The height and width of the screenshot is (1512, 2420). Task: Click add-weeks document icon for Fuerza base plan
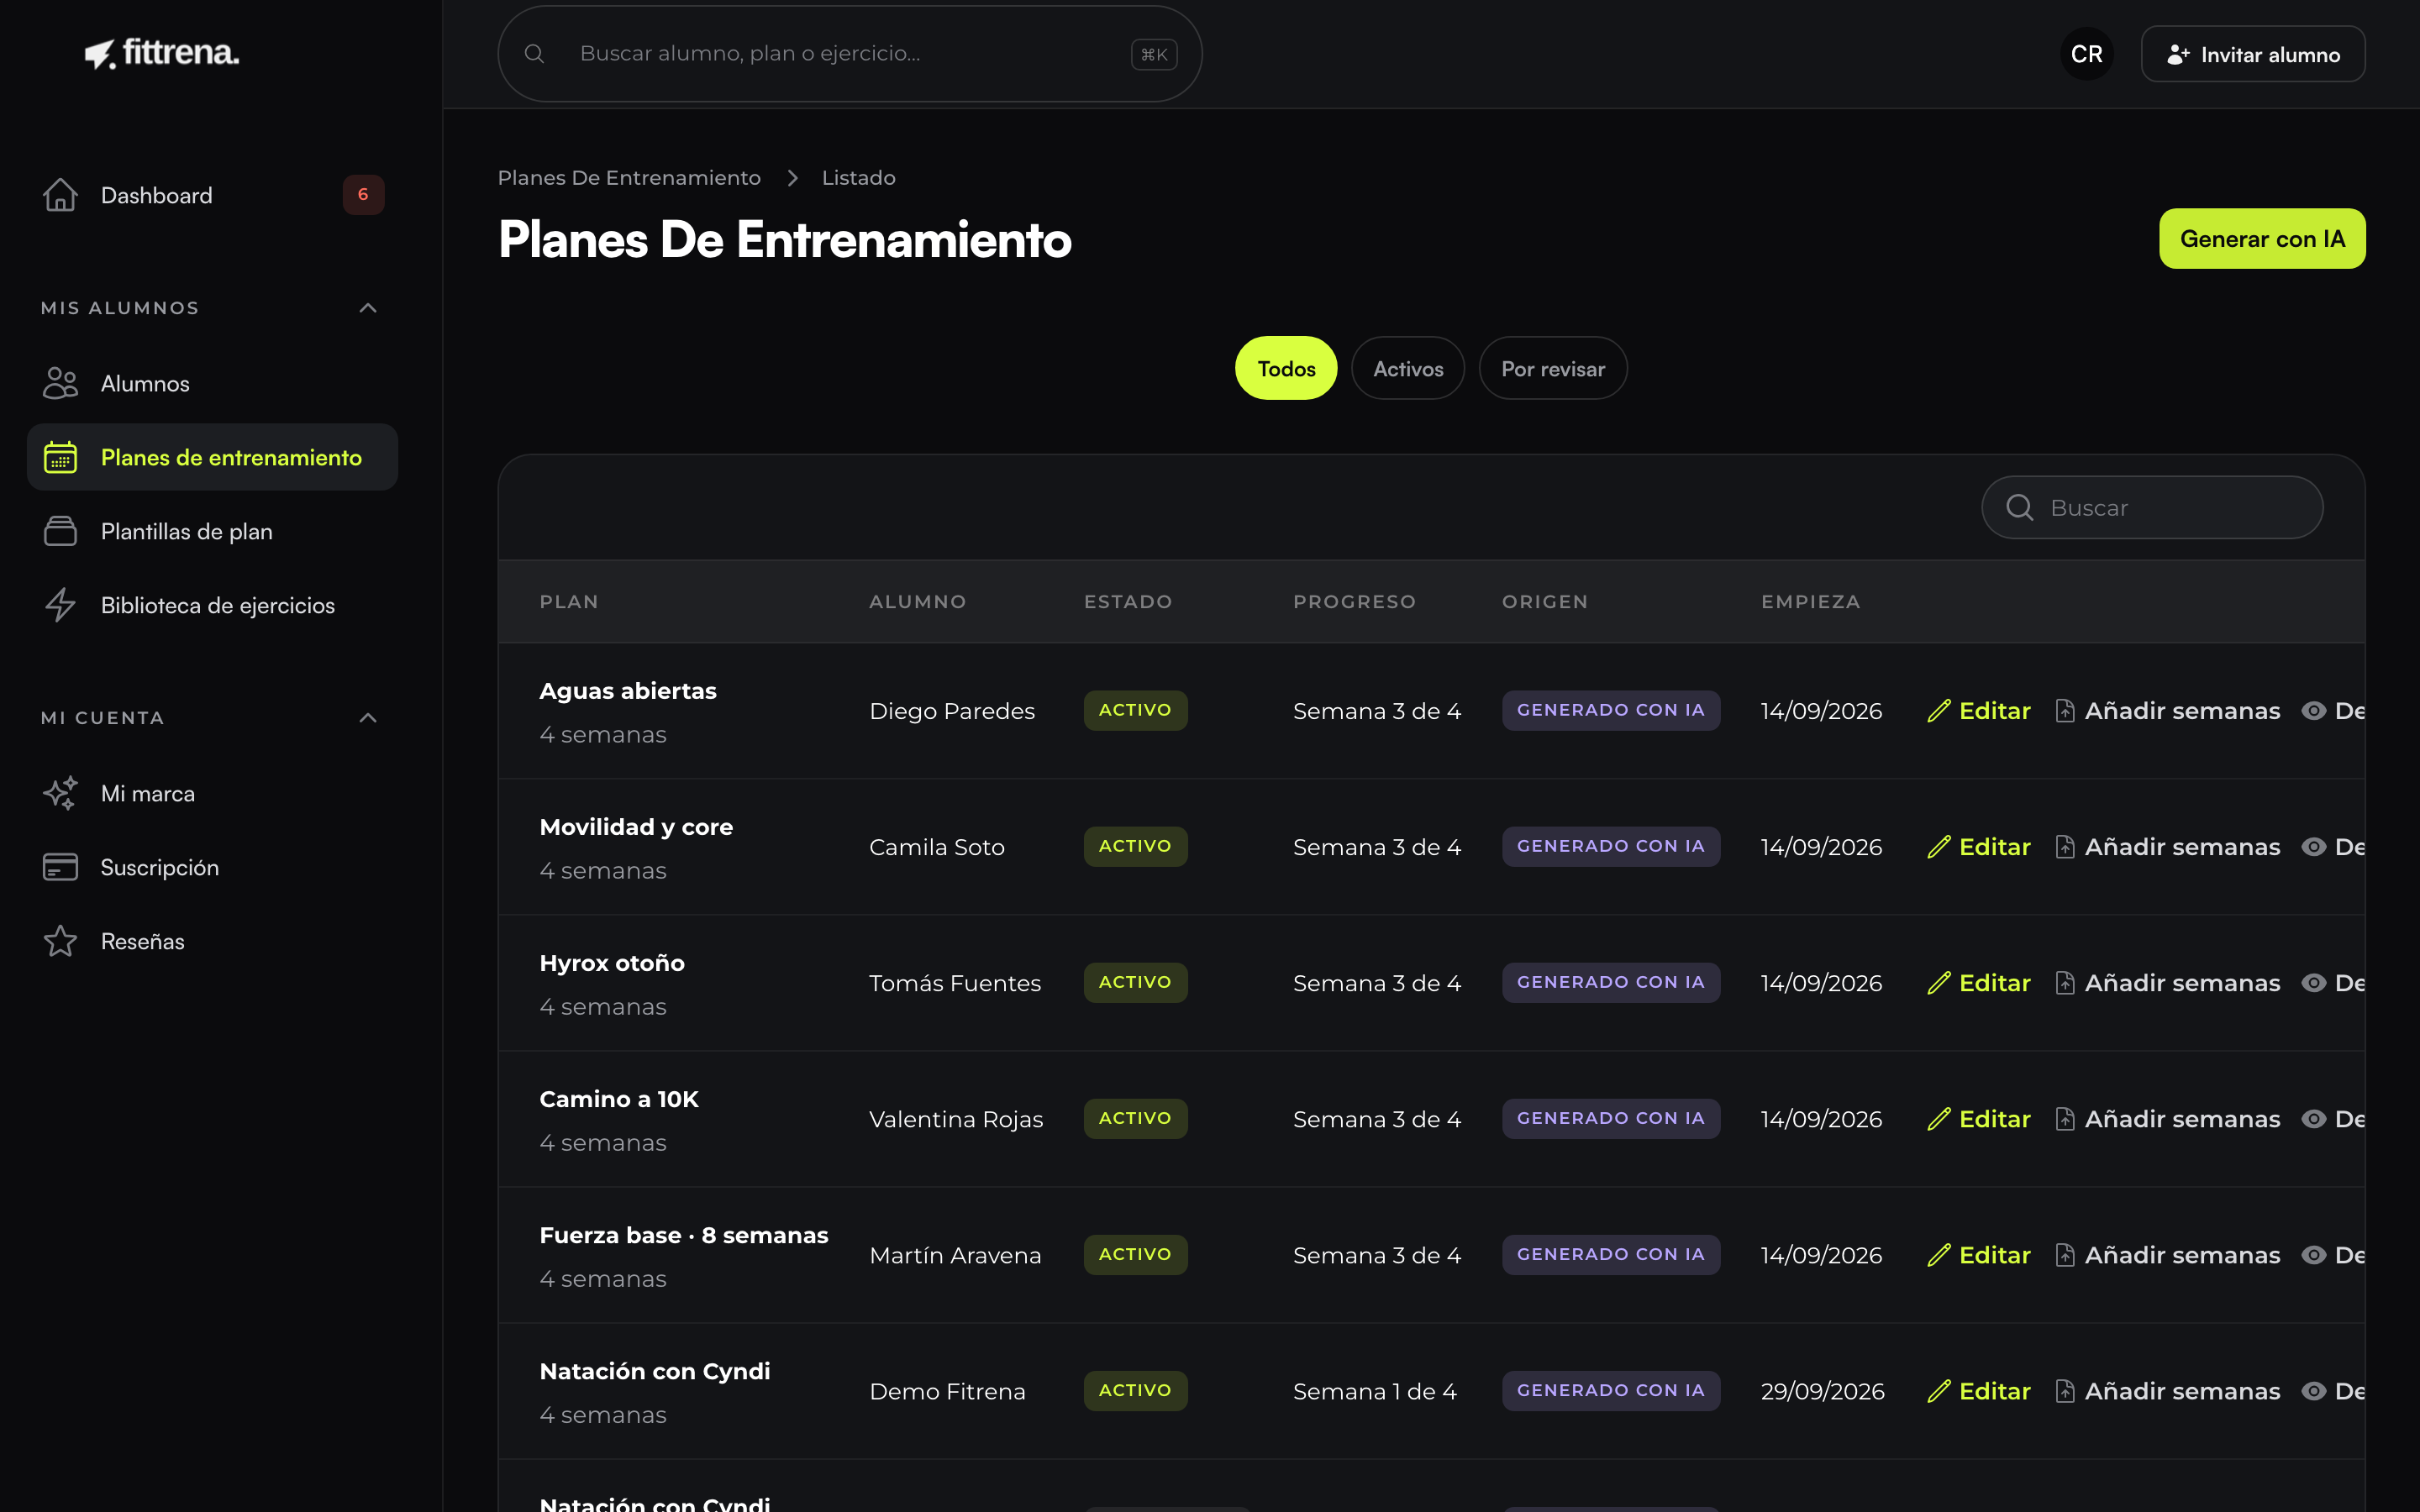point(2065,1255)
